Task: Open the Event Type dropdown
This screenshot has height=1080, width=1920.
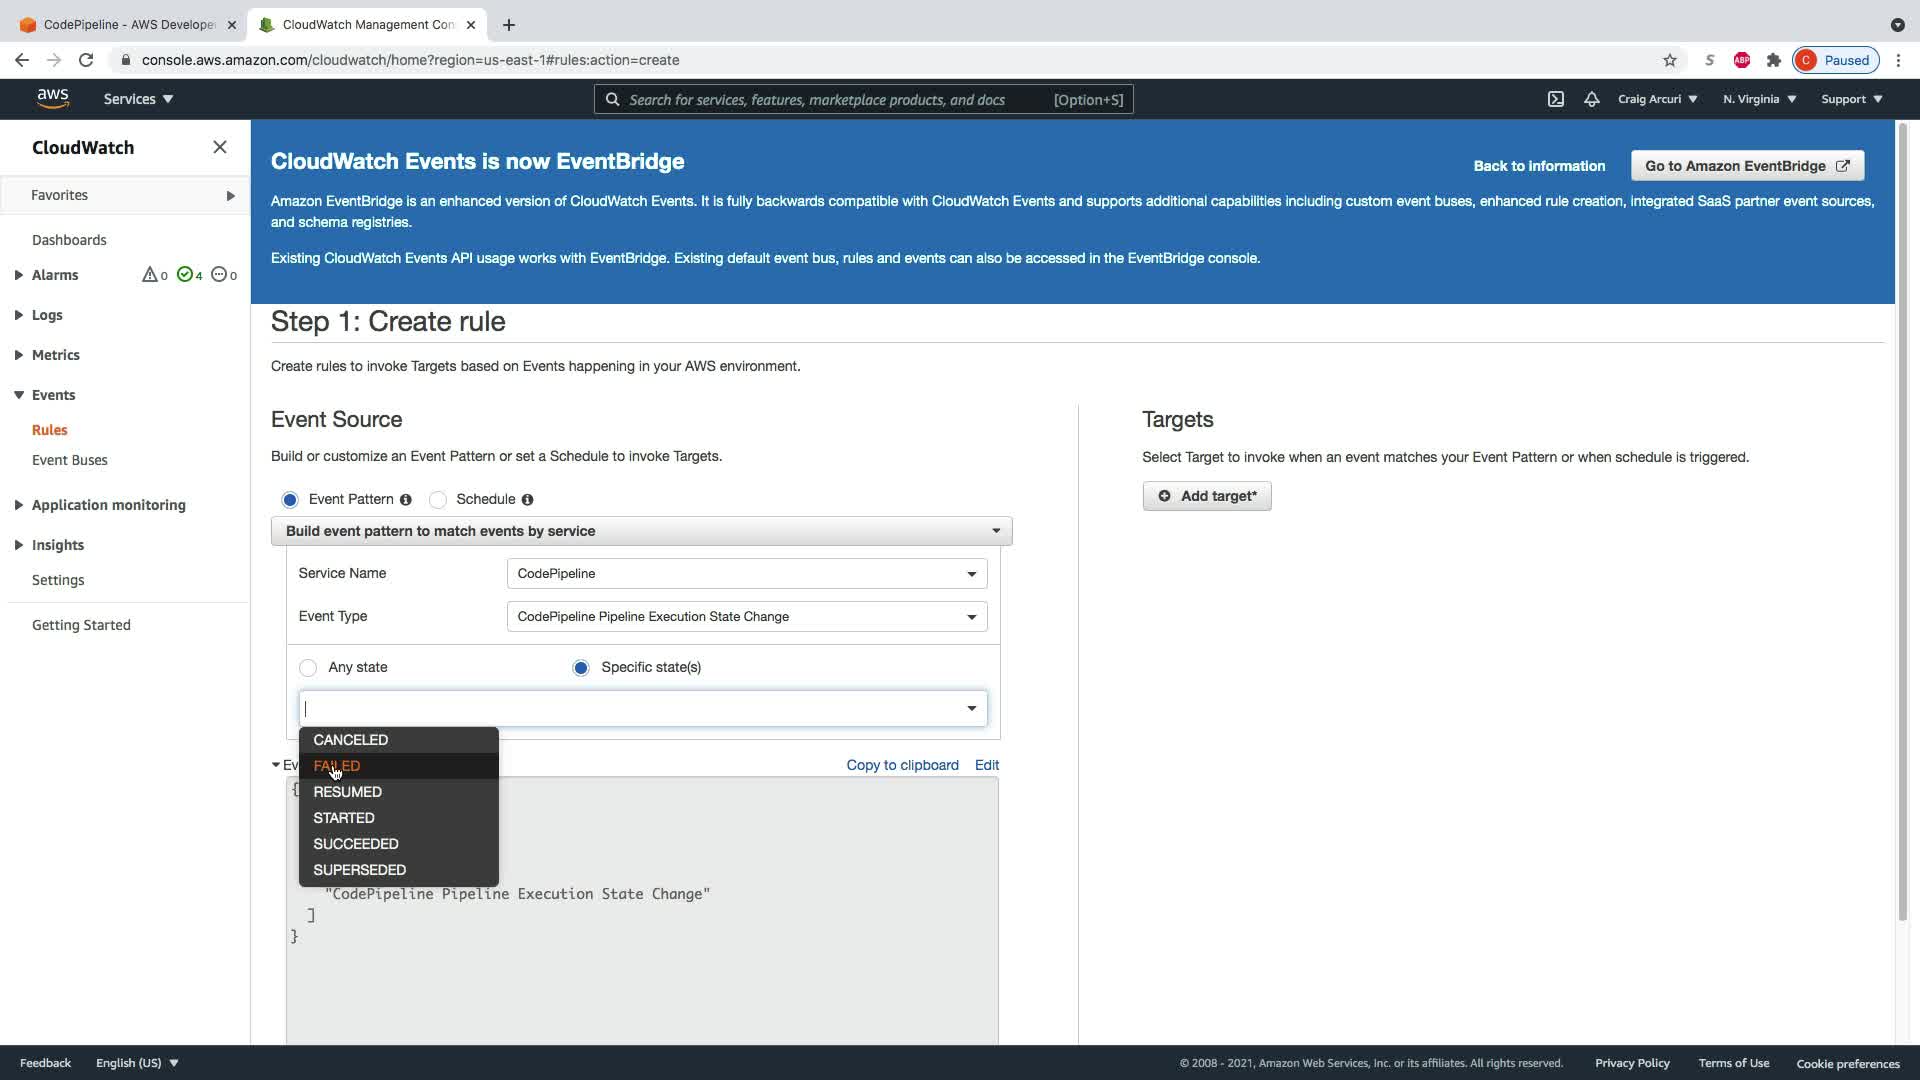Action: click(746, 617)
